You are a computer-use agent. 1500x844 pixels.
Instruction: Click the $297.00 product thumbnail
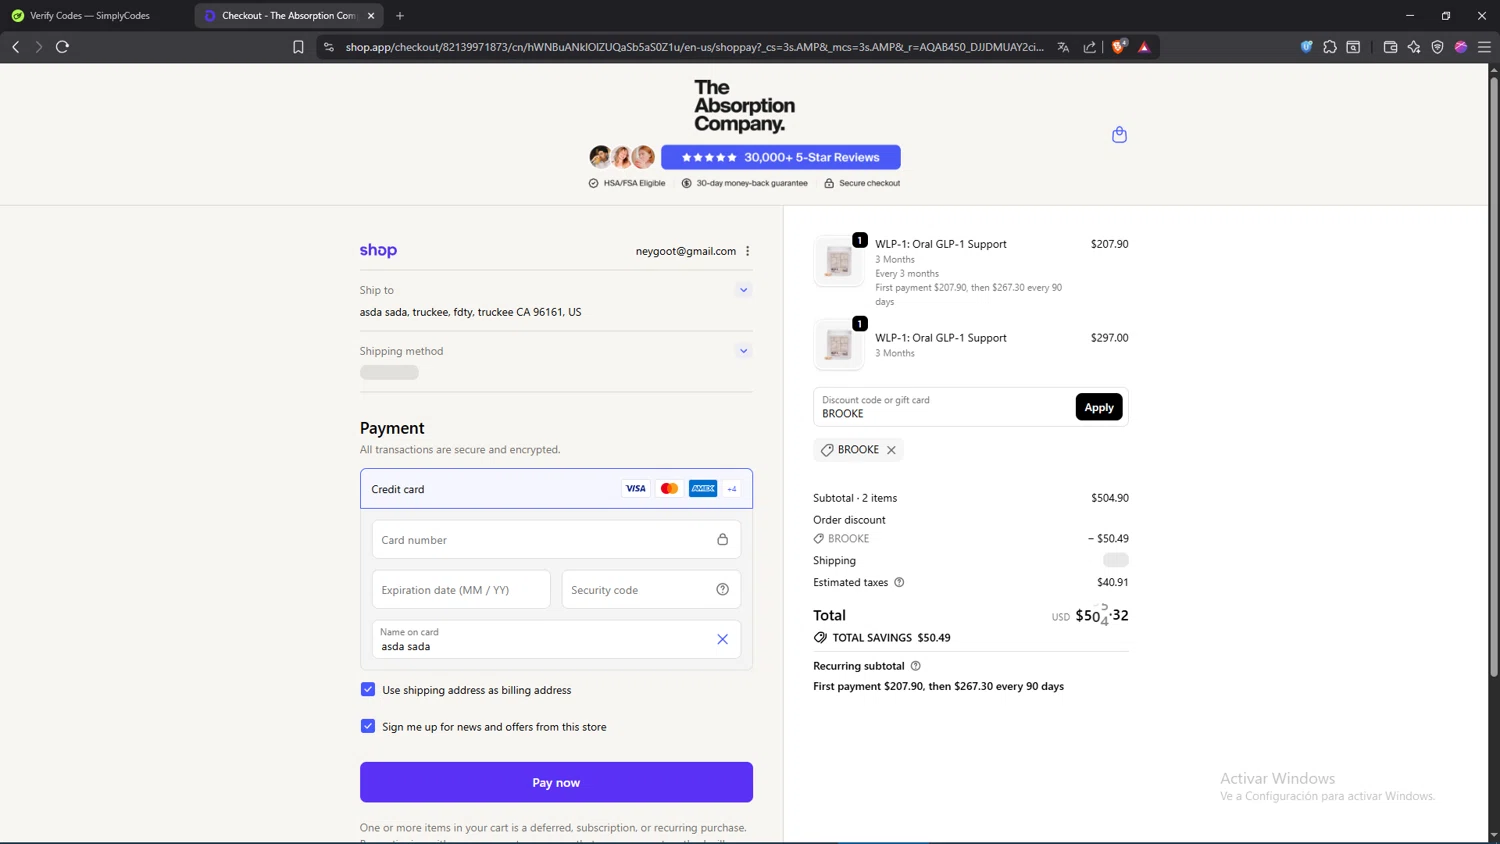[x=839, y=345]
